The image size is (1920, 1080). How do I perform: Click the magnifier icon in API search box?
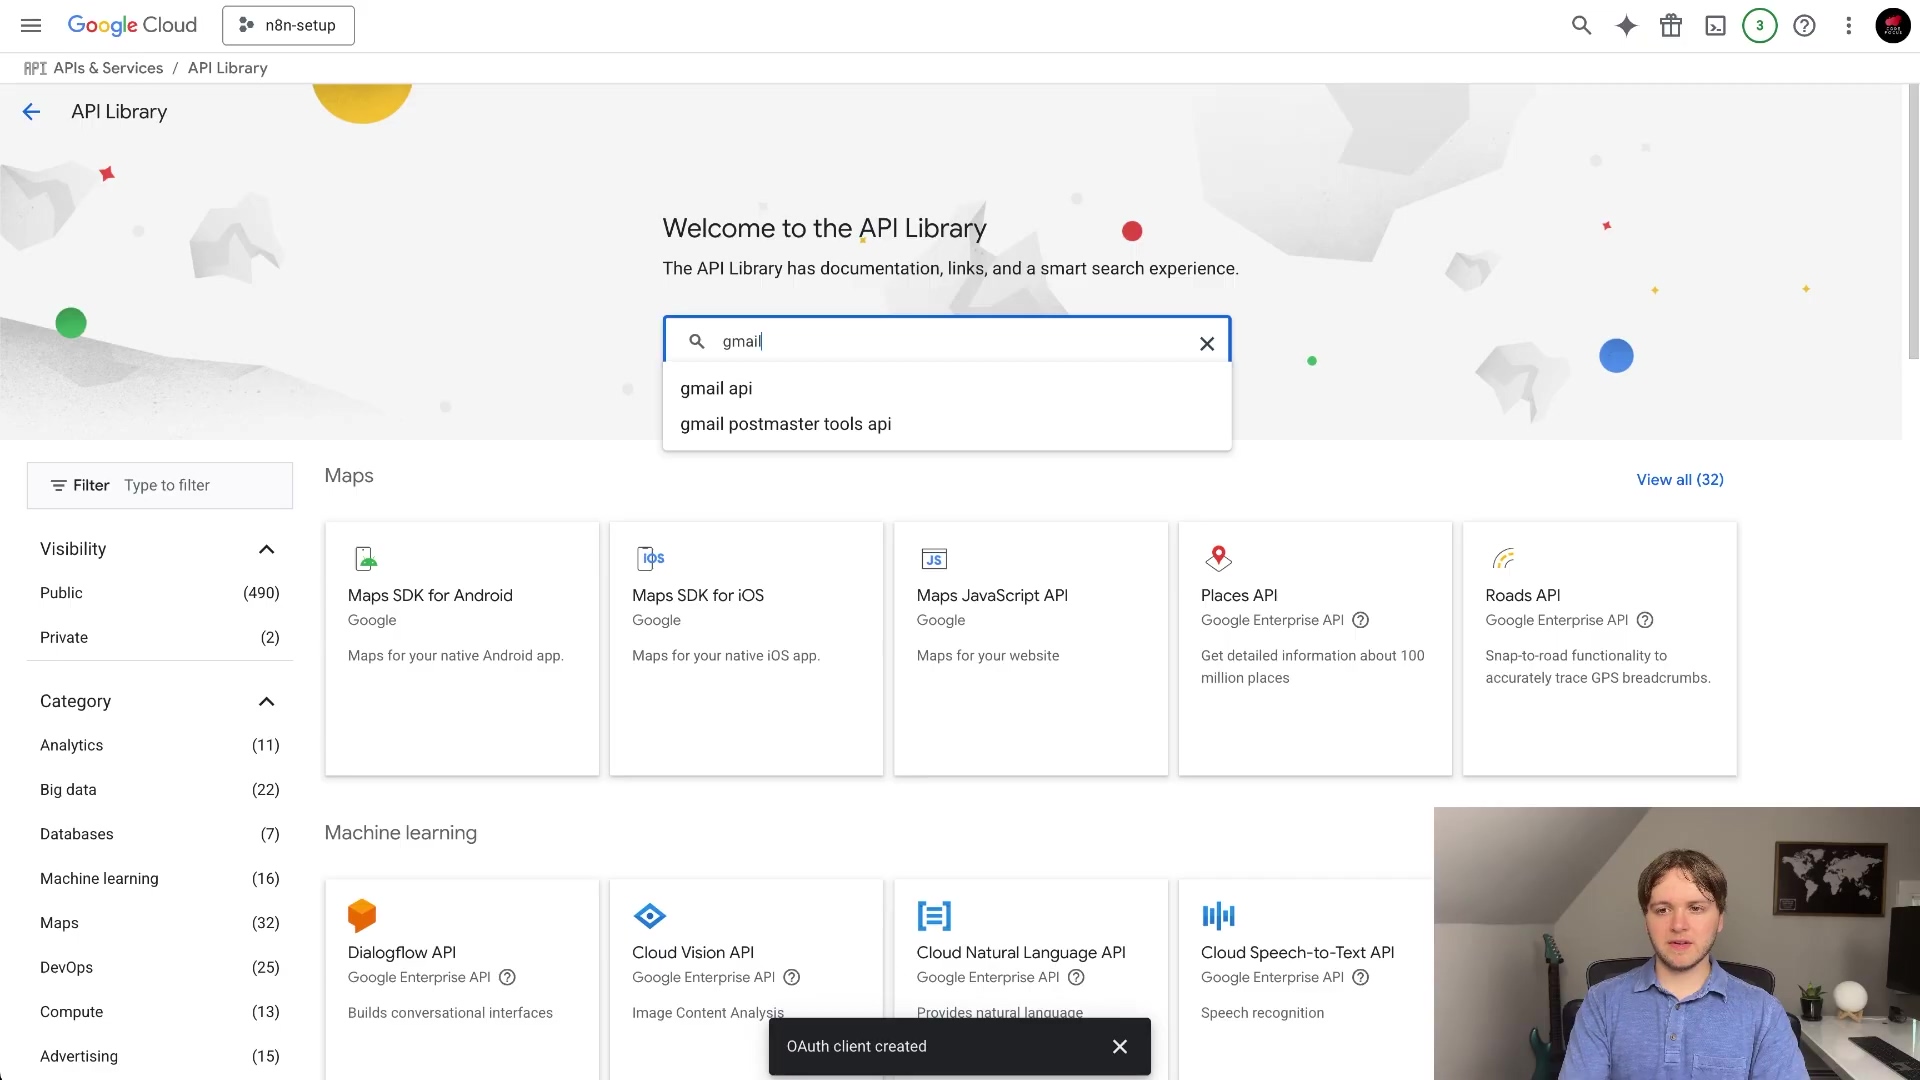[x=697, y=341]
